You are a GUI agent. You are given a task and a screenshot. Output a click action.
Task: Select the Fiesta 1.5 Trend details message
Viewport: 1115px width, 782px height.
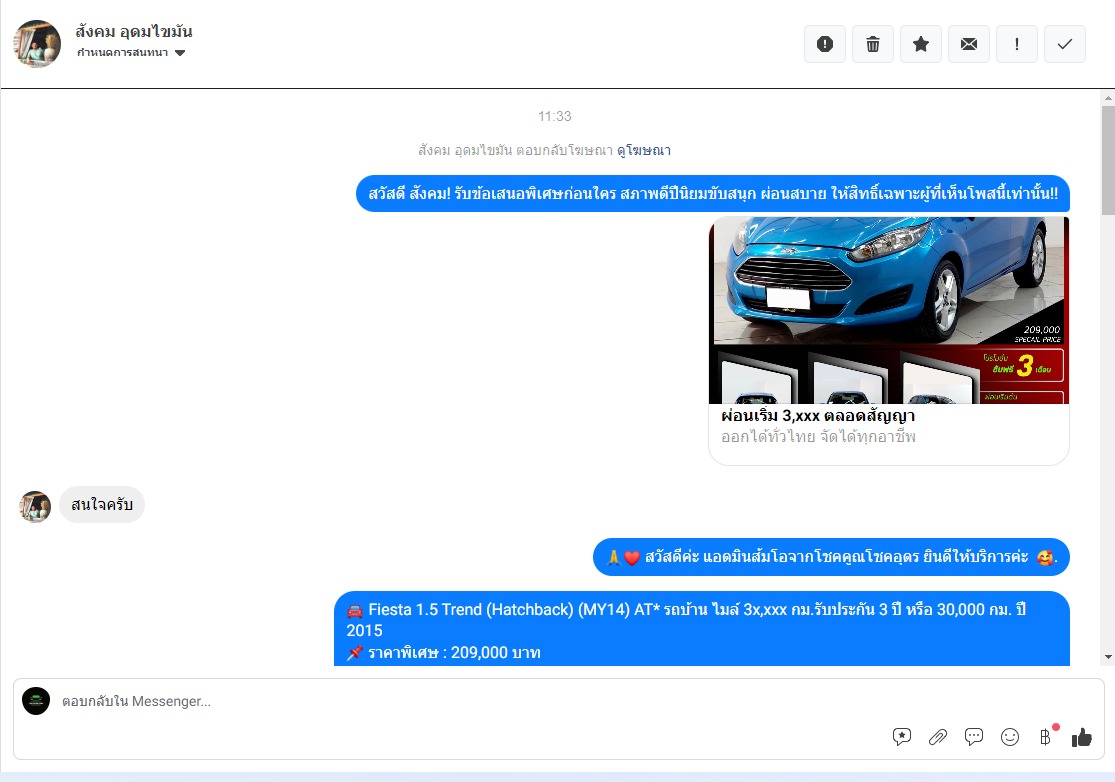[x=702, y=628]
